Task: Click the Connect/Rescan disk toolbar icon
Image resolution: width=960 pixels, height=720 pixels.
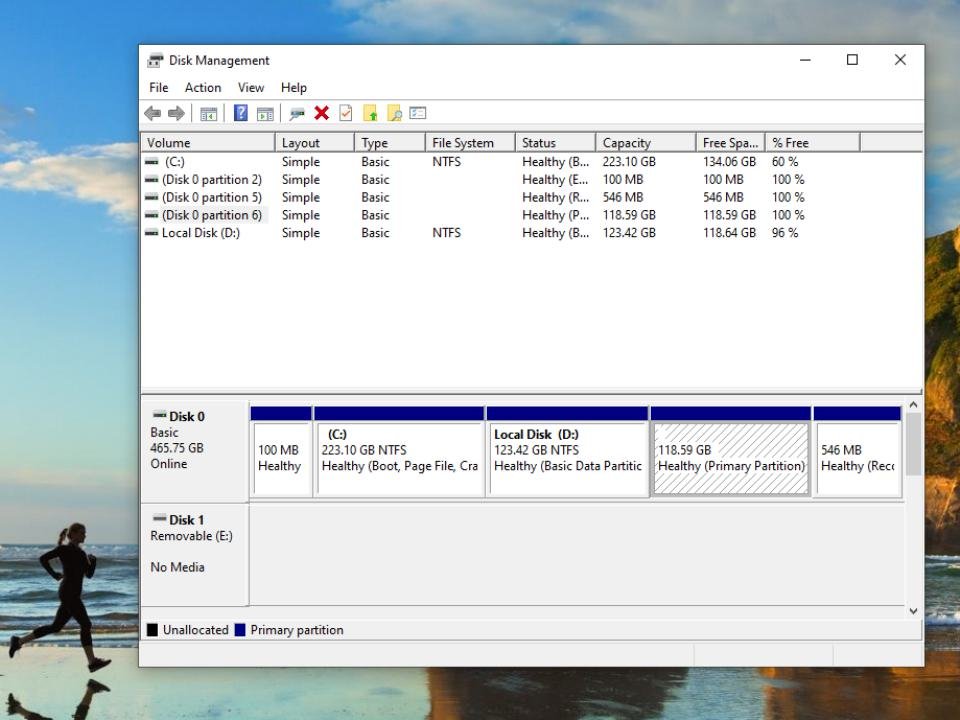Action: coord(297,114)
